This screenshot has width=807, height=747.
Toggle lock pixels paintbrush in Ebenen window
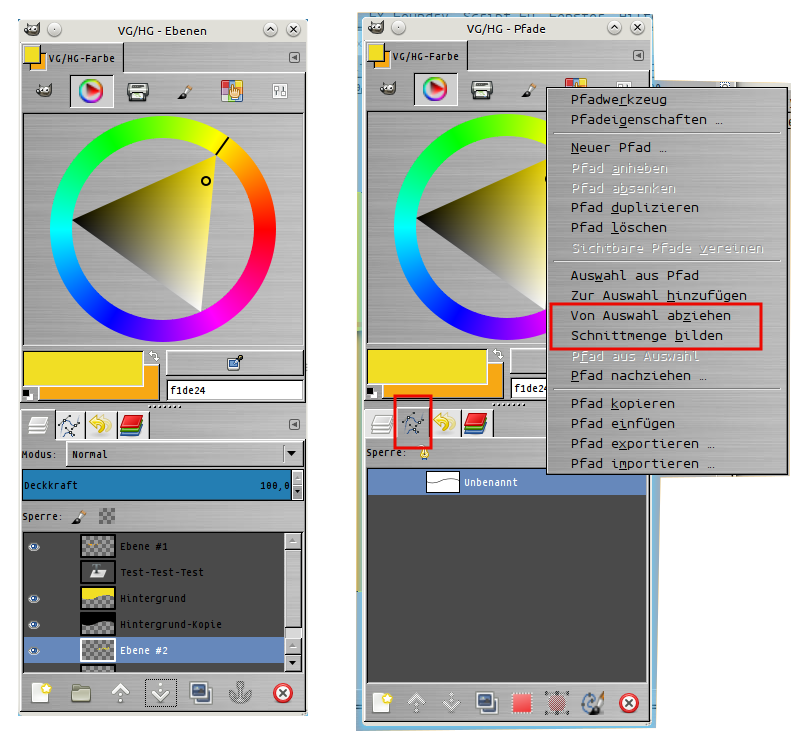pyautogui.click(x=79, y=516)
